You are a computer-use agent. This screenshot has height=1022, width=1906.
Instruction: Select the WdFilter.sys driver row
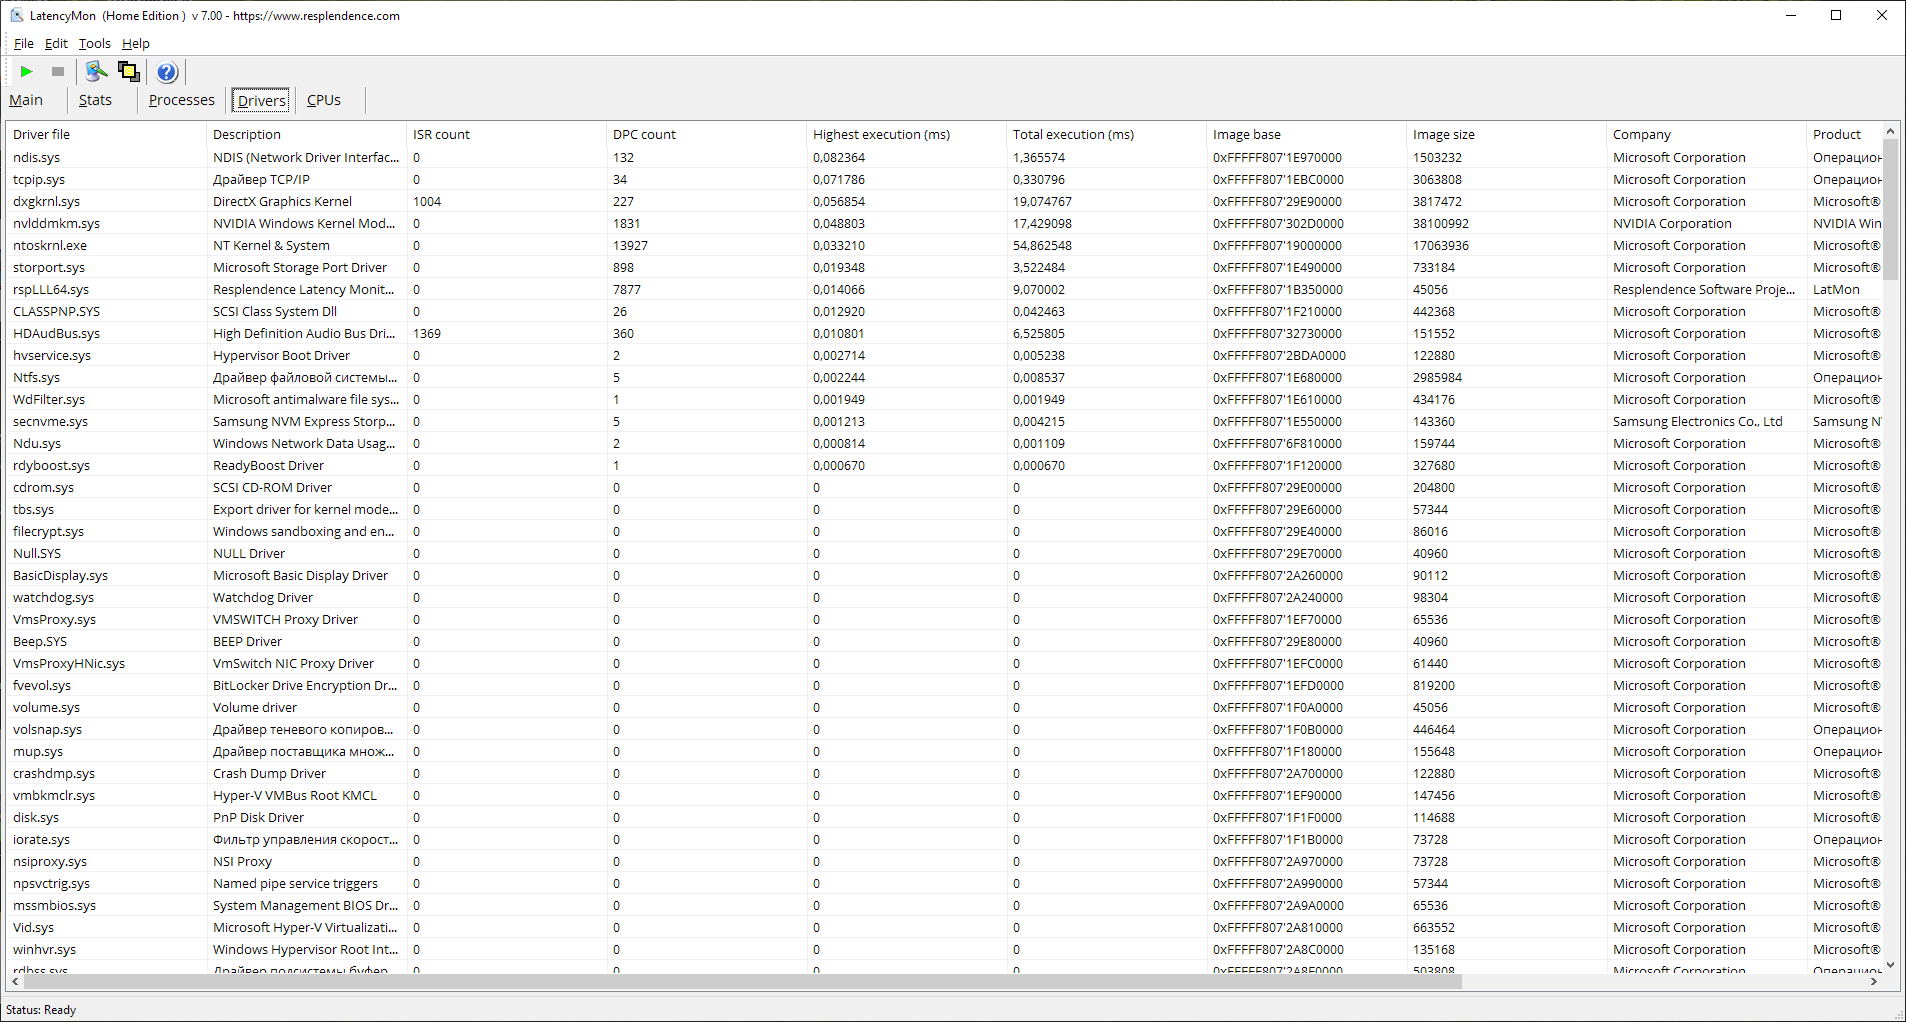[x=944, y=399]
